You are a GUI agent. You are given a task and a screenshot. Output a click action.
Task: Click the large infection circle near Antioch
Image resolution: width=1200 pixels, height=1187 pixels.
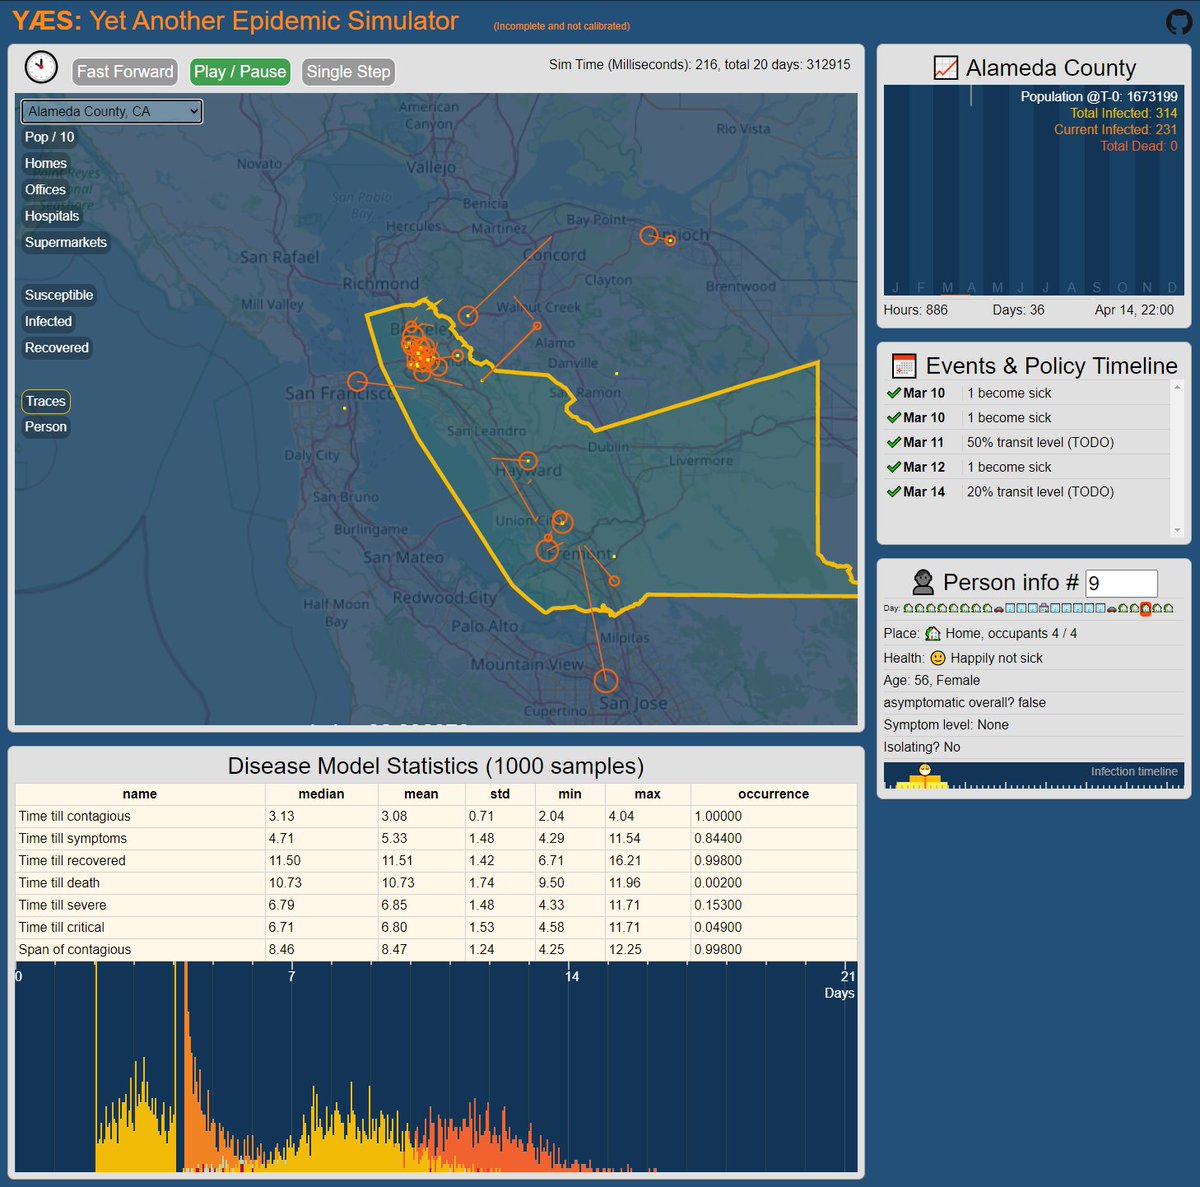[x=649, y=236]
